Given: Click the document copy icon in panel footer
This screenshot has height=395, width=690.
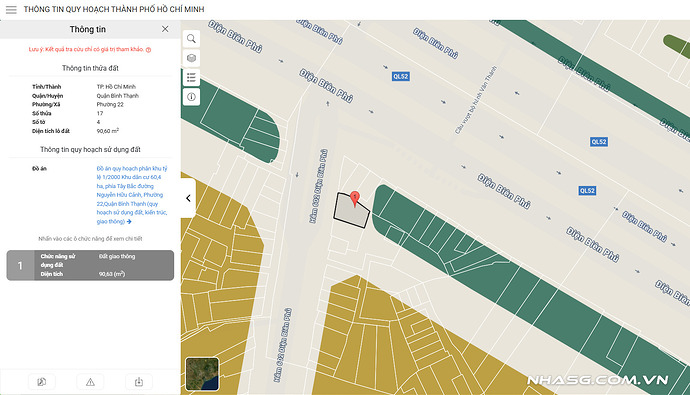Looking at the screenshot, I should click(x=42, y=382).
